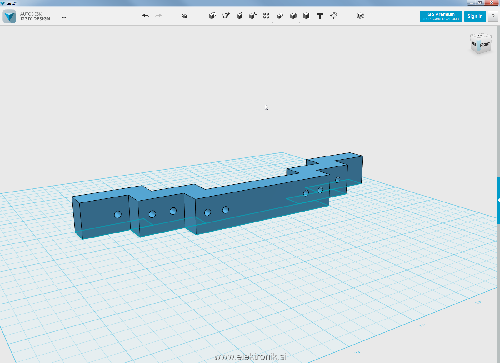Screen dimensions: 500x363
Task: Open the Help question mark dropdown
Action: [493, 16]
